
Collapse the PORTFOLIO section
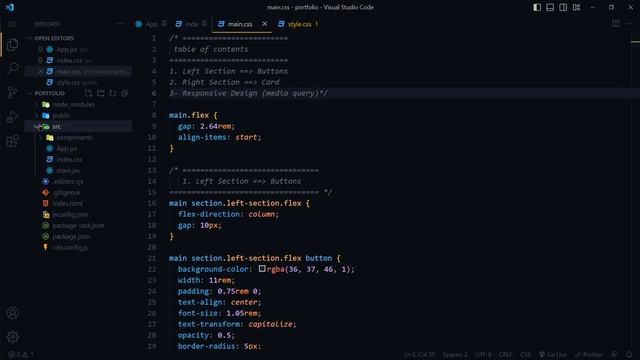coord(49,93)
